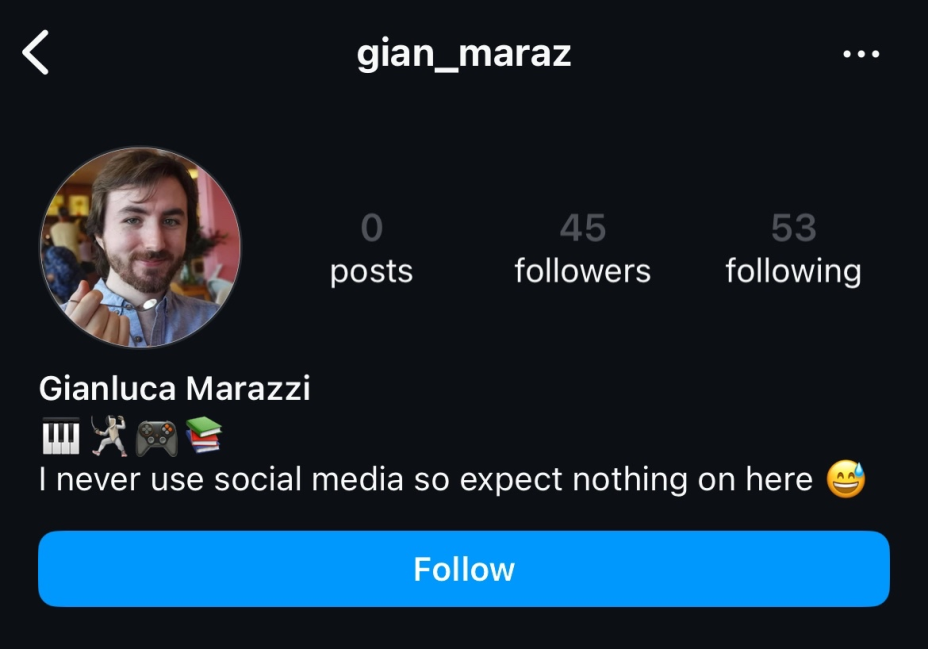The image size is (928, 649).
Task: Click the fencer emoji in bio
Action: click(109, 436)
